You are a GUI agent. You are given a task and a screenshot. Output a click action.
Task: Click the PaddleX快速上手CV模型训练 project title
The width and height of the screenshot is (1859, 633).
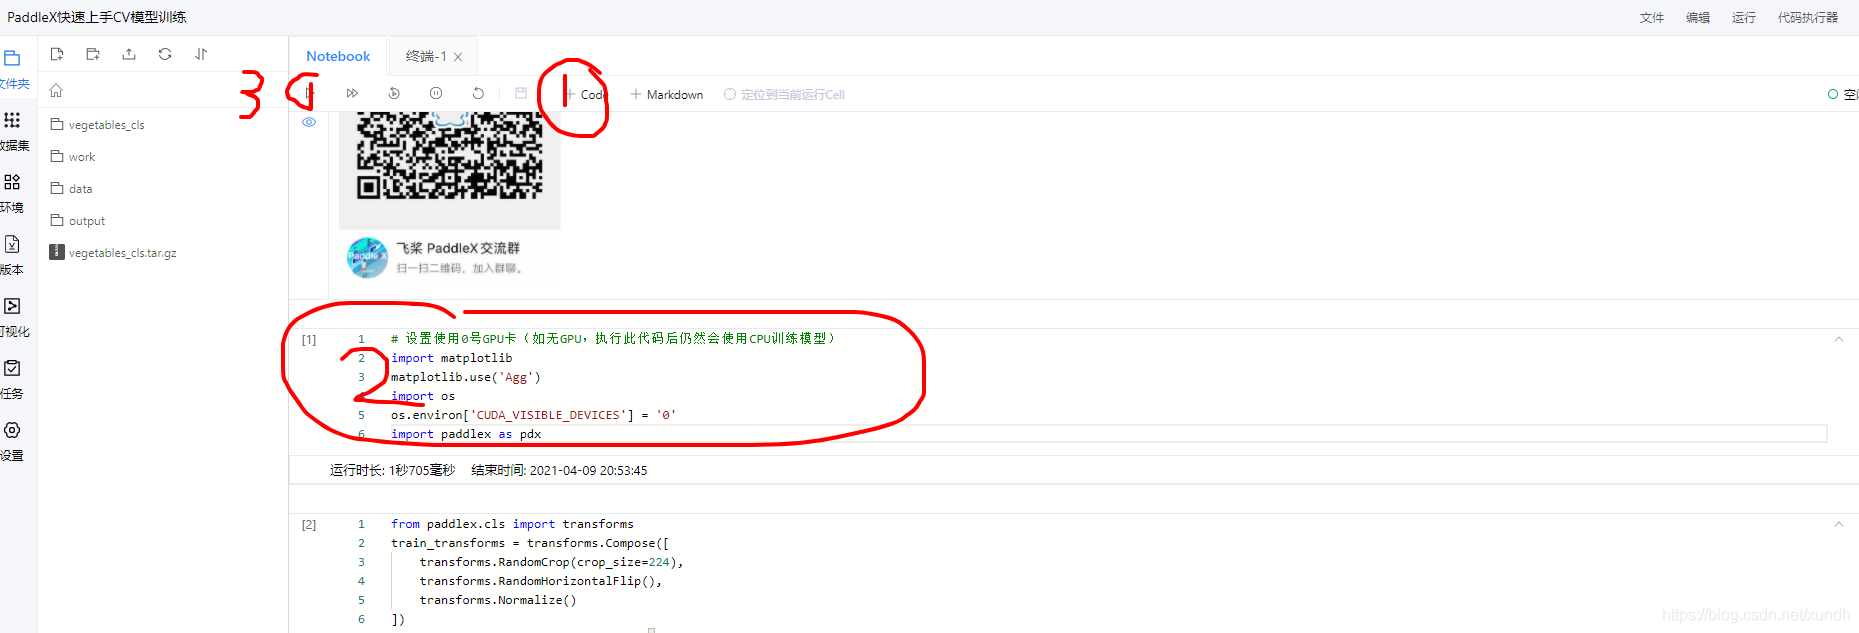click(x=97, y=17)
